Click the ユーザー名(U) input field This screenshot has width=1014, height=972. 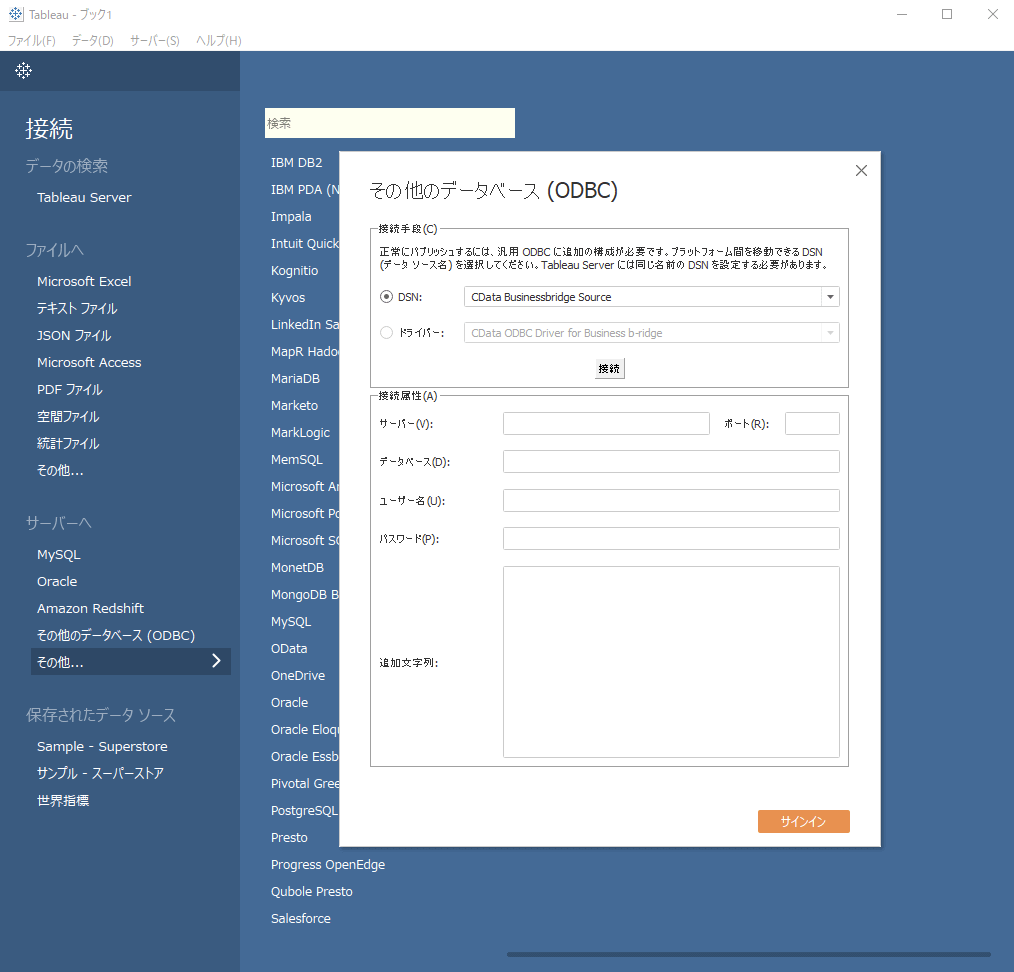[671, 501]
